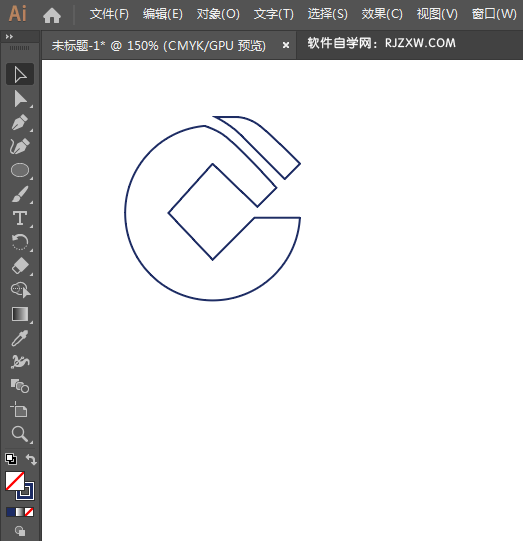The height and width of the screenshot is (541, 523).
Task: Select the Zoom magnifier tool
Action: tap(20, 434)
